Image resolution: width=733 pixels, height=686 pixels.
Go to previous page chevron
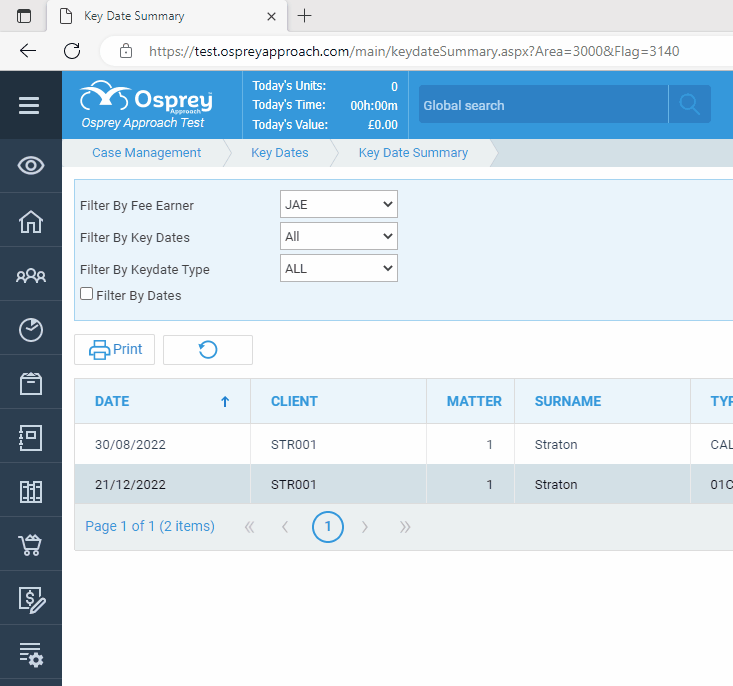pyautogui.click(x=285, y=527)
